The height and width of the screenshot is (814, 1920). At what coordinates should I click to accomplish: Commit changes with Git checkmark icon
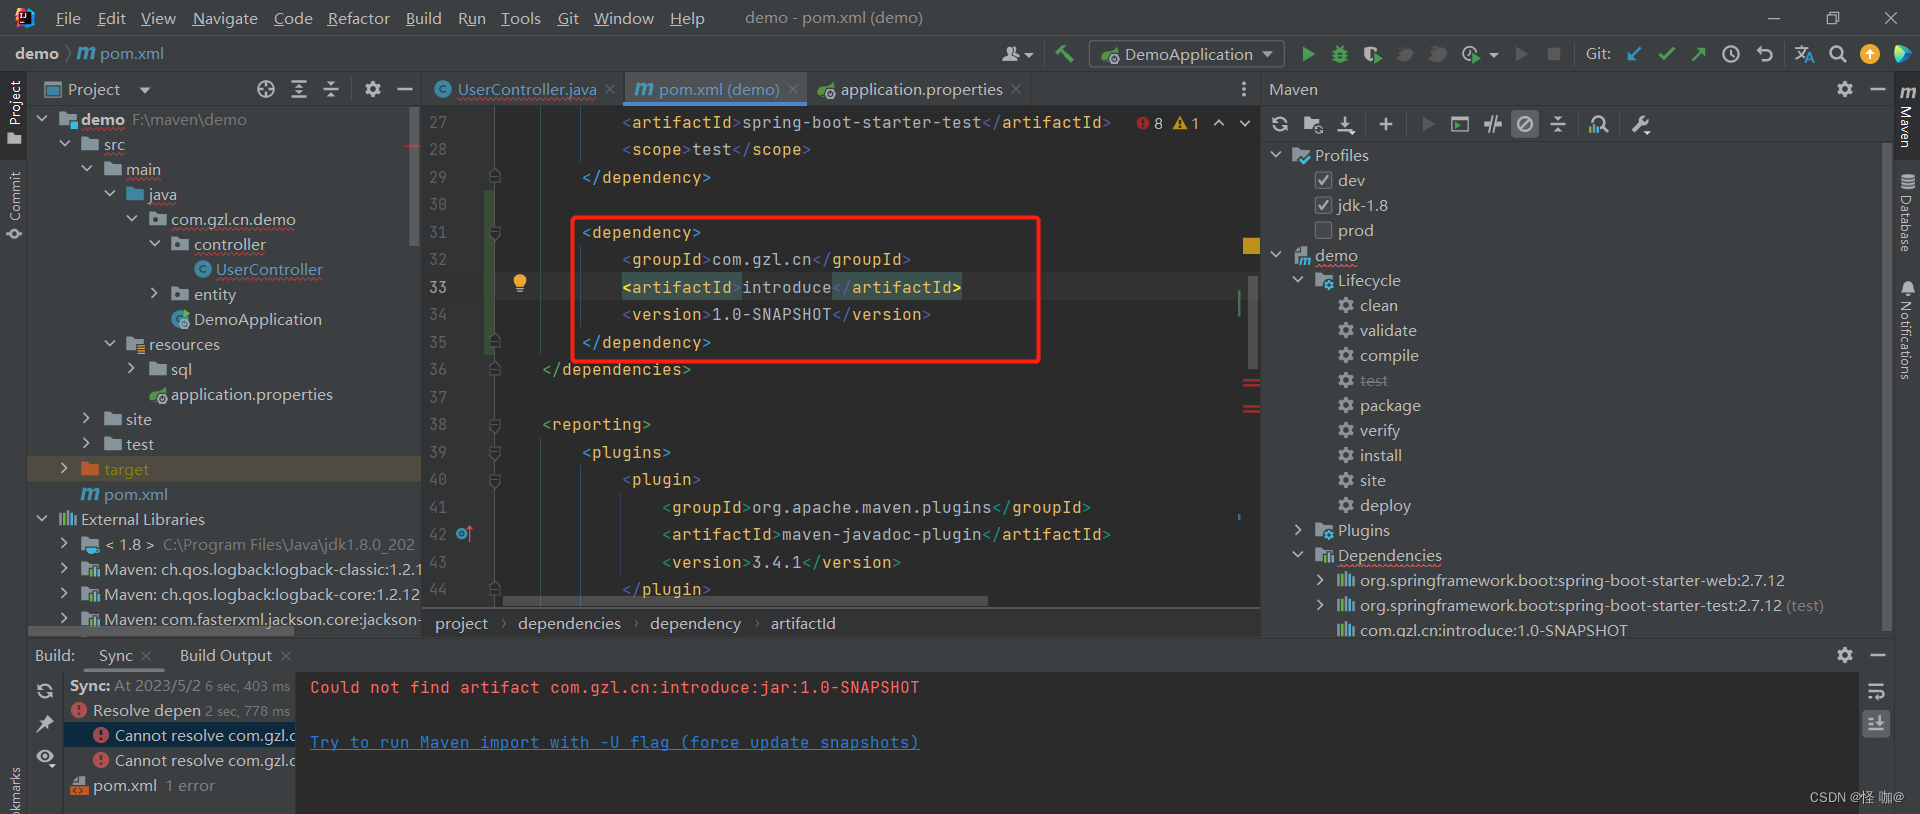[1666, 54]
